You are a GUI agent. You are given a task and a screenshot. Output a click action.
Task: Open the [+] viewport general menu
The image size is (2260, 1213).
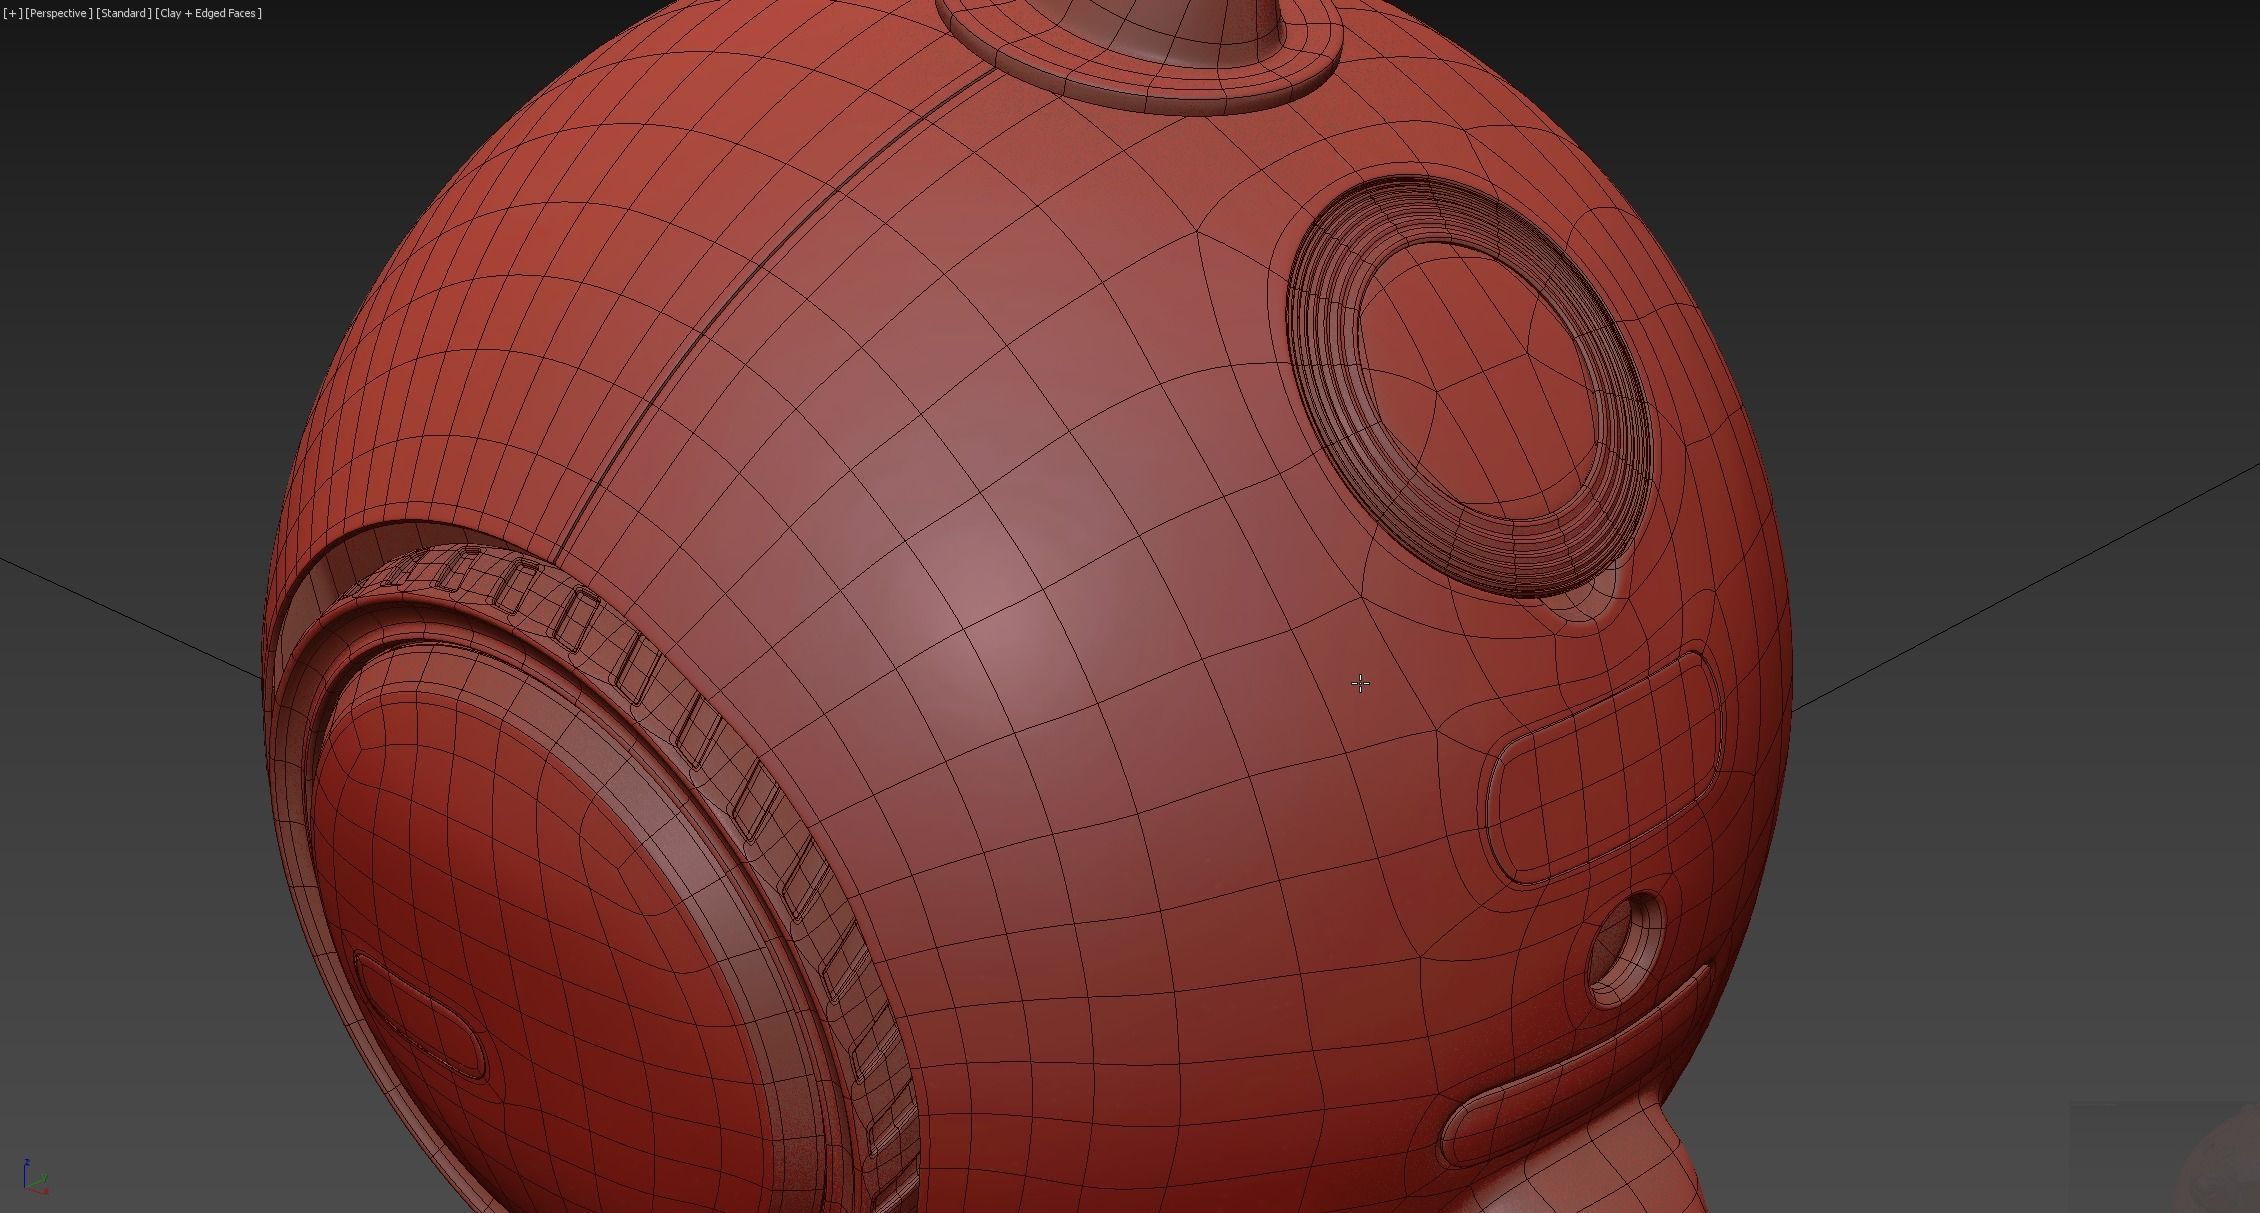[12, 13]
